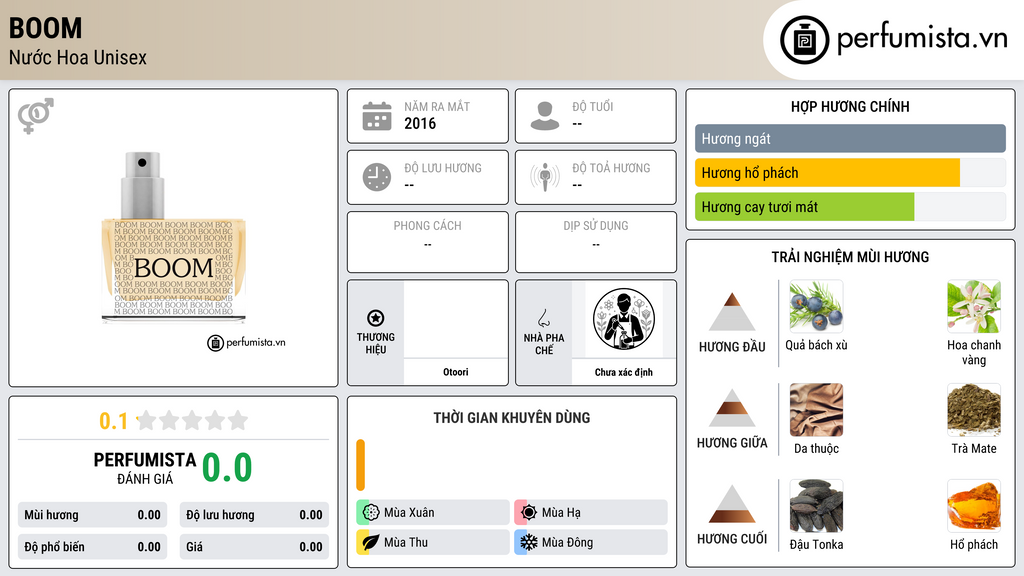Image resolution: width=1024 pixels, height=576 pixels.
Task: Click the perfumista.vn logo bottle icon
Action: (x=804, y=40)
